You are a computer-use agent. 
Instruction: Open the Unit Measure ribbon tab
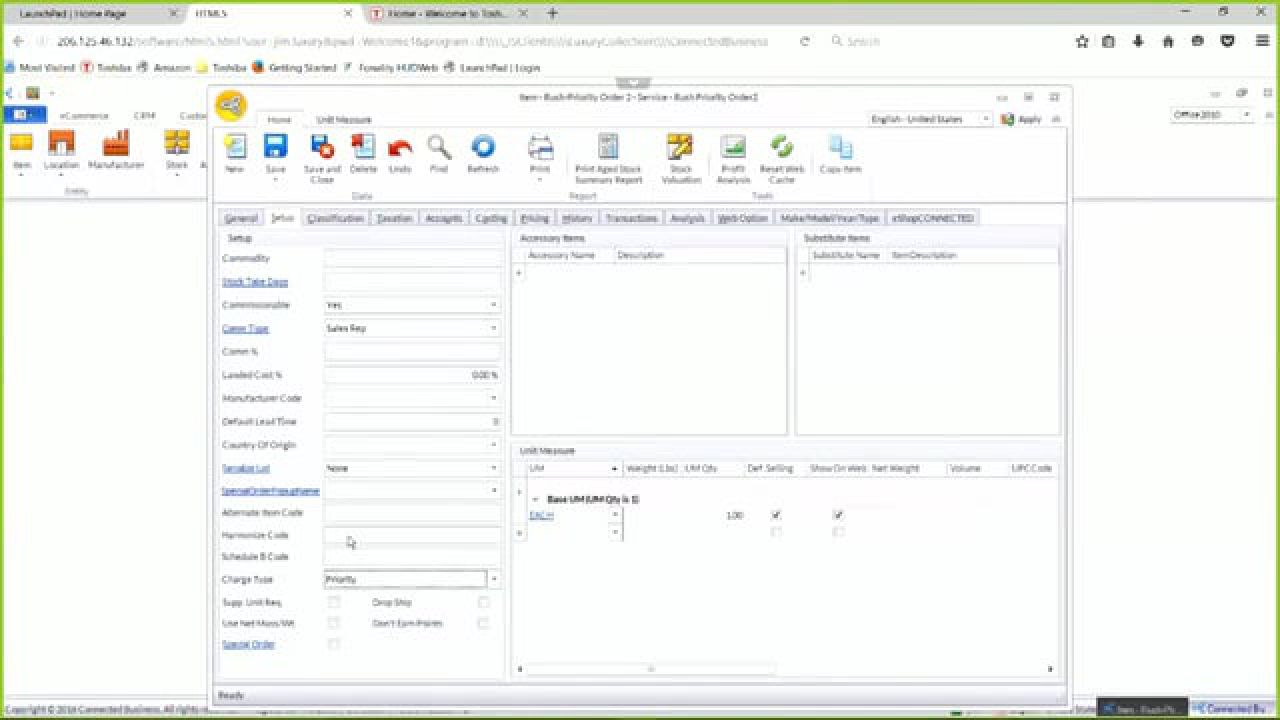click(342, 118)
